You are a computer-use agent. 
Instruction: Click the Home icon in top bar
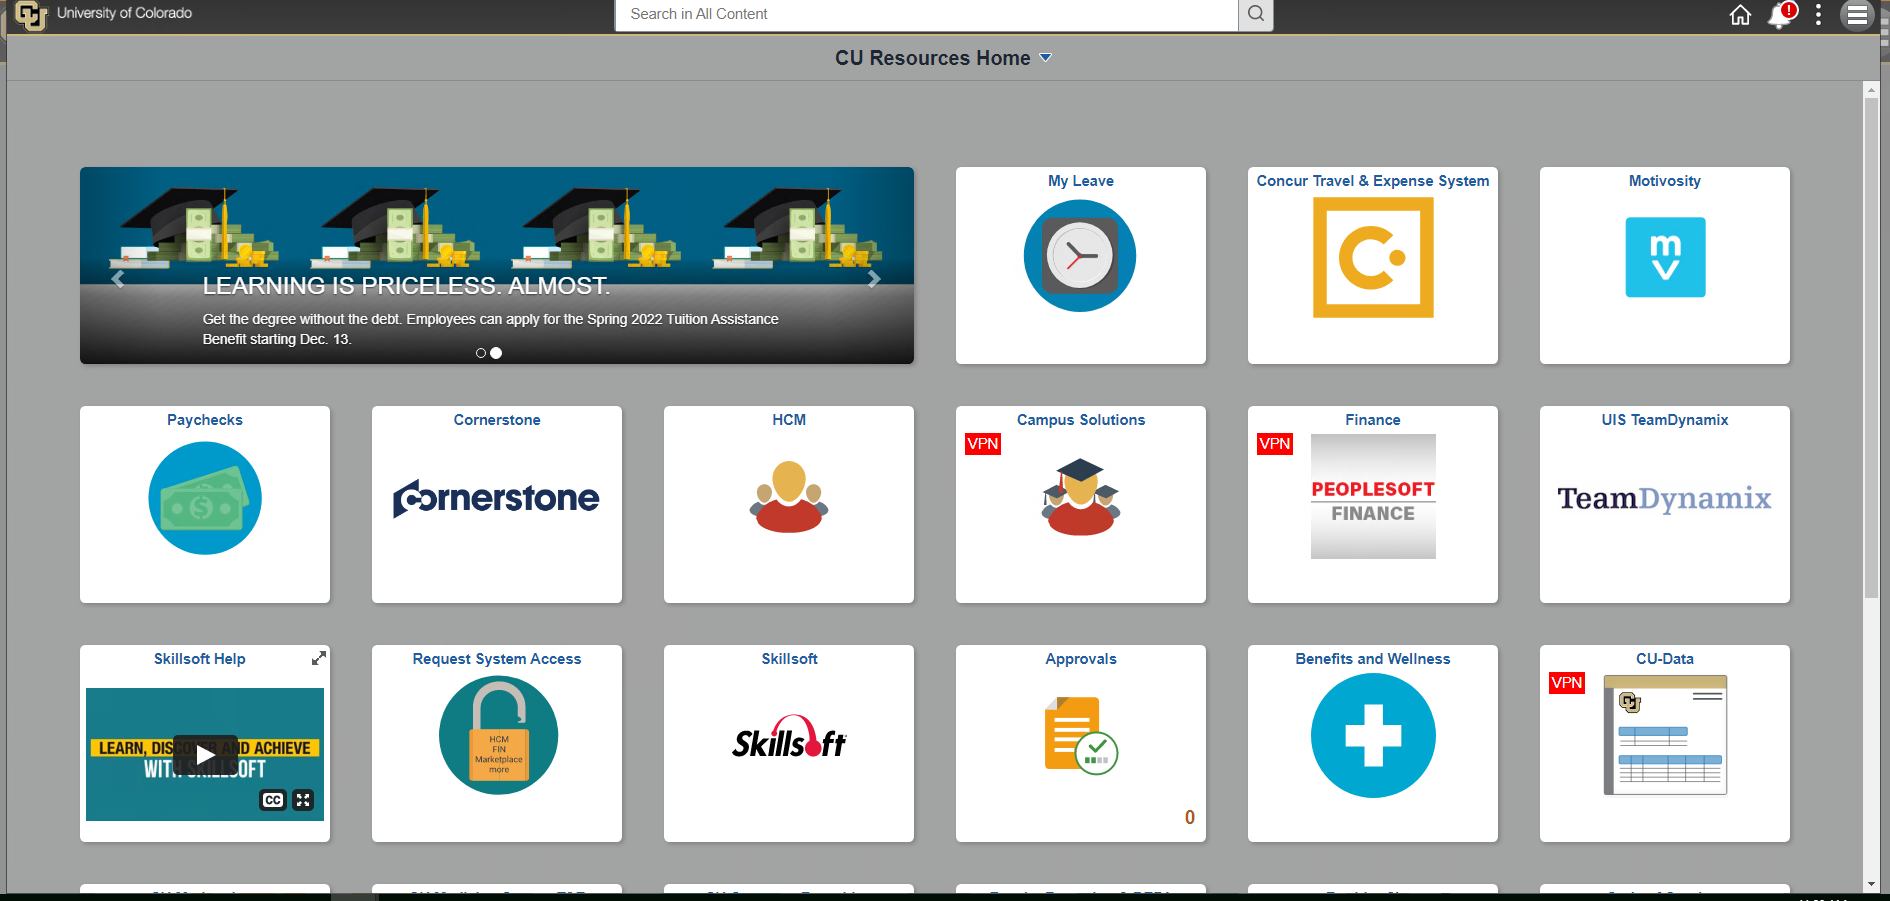click(1740, 15)
